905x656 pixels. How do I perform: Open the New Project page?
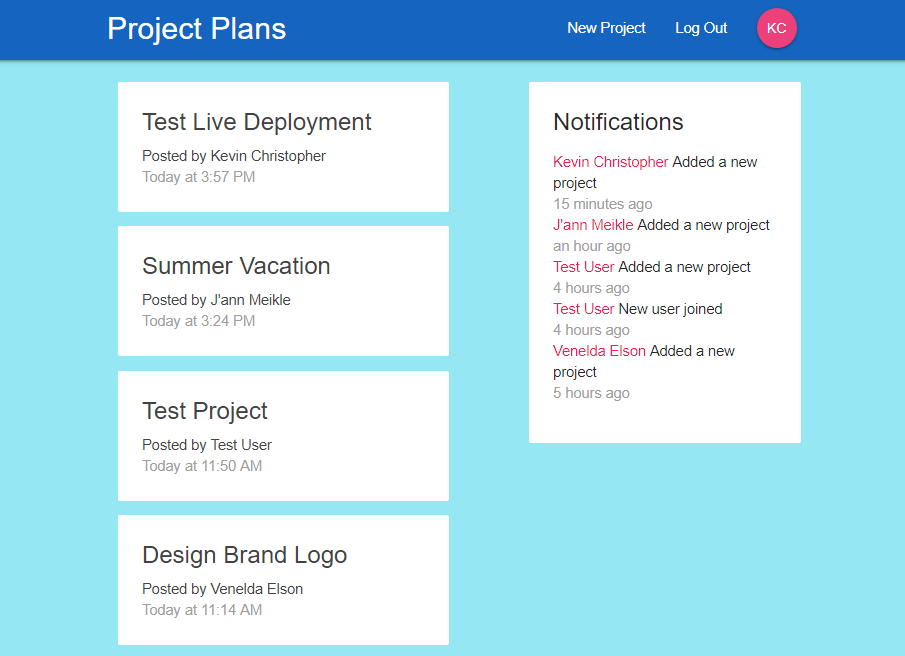point(606,28)
